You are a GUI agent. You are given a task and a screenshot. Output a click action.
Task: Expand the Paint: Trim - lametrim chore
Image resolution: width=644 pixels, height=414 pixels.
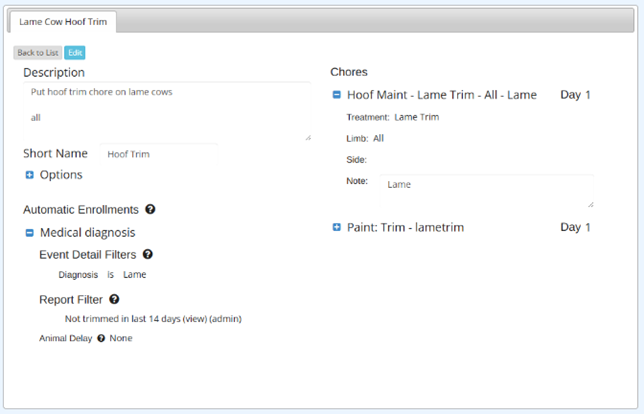[336, 227]
